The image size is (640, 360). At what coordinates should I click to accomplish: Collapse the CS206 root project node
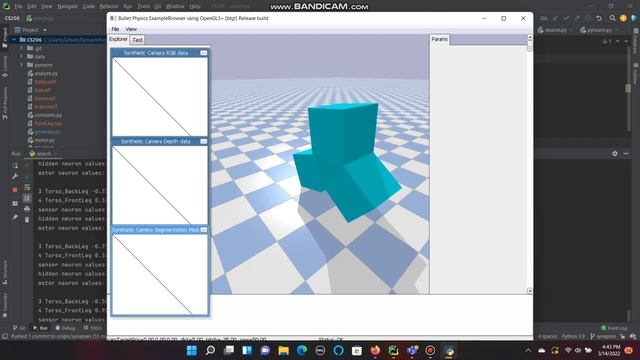click(14, 40)
